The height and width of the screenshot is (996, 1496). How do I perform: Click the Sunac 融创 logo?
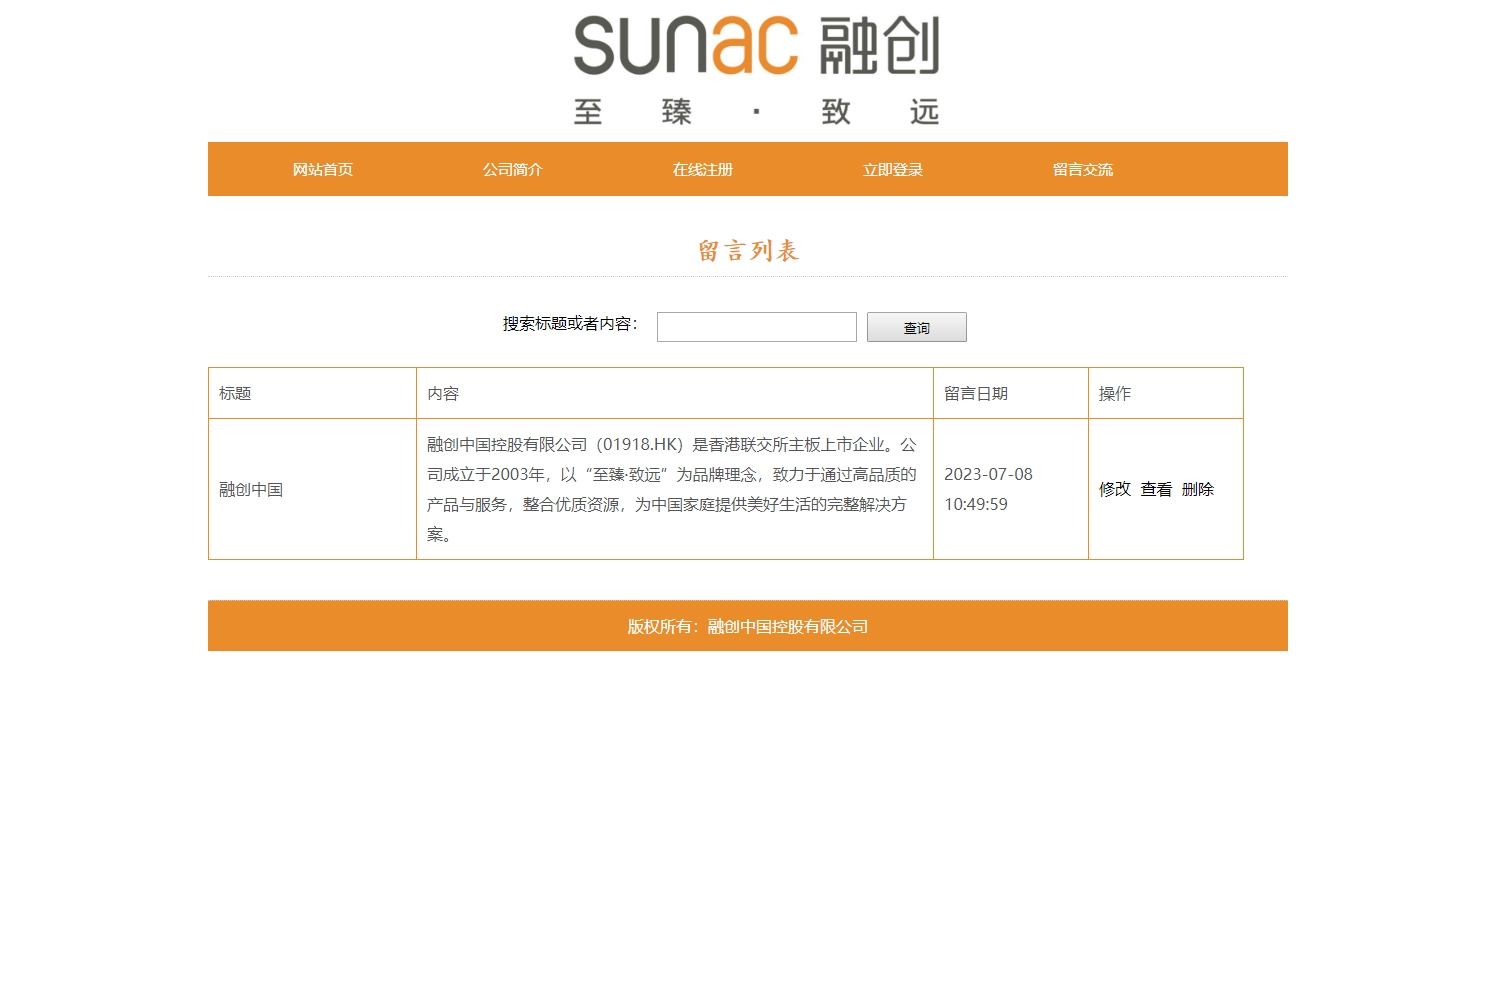(756, 70)
